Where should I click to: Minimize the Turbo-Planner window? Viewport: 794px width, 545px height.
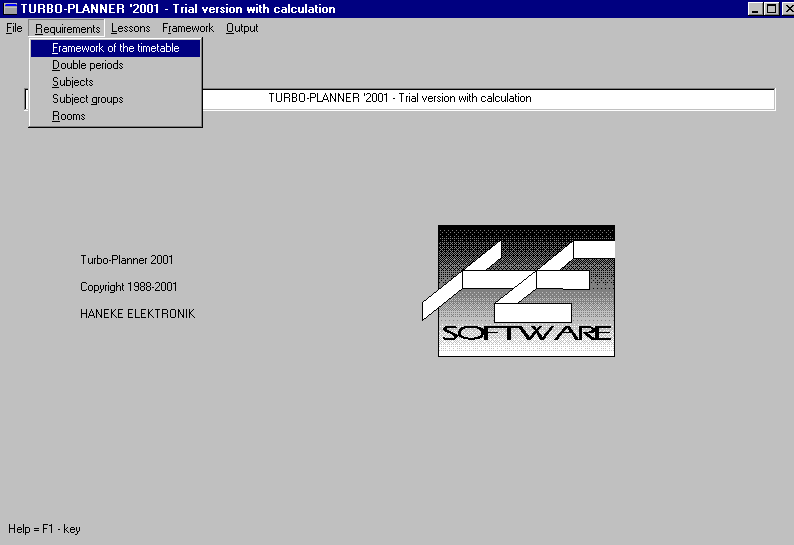755,9
